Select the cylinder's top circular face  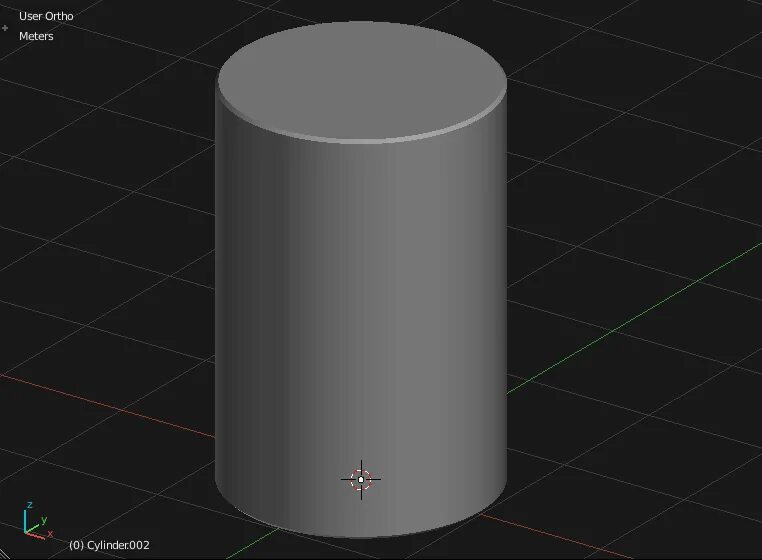point(362,80)
